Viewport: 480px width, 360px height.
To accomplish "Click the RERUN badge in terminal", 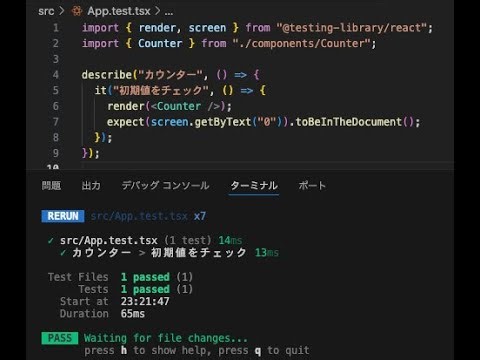I will 63,216.
